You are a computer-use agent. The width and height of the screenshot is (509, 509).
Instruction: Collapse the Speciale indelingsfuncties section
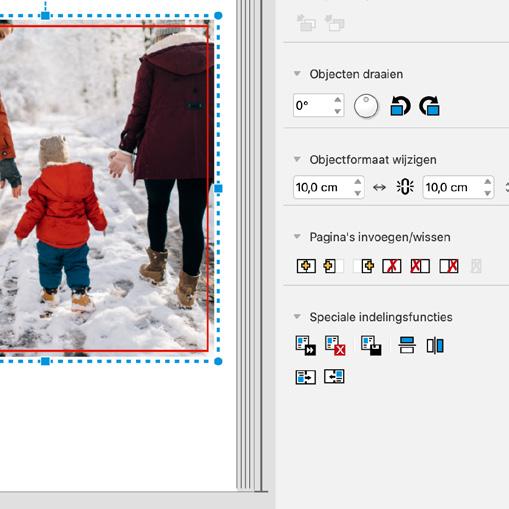[x=297, y=316]
